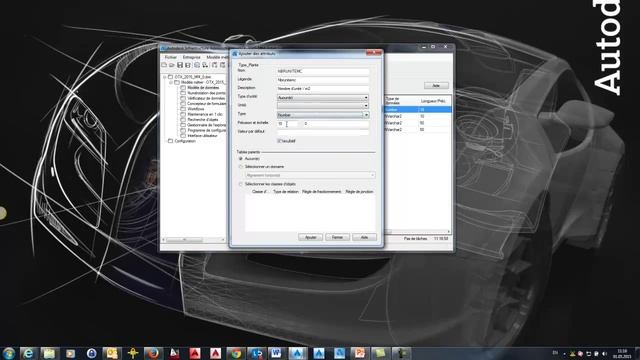Open Microsoft Word from the taskbar
Viewport: 640px width, 360px height.
click(x=276, y=353)
